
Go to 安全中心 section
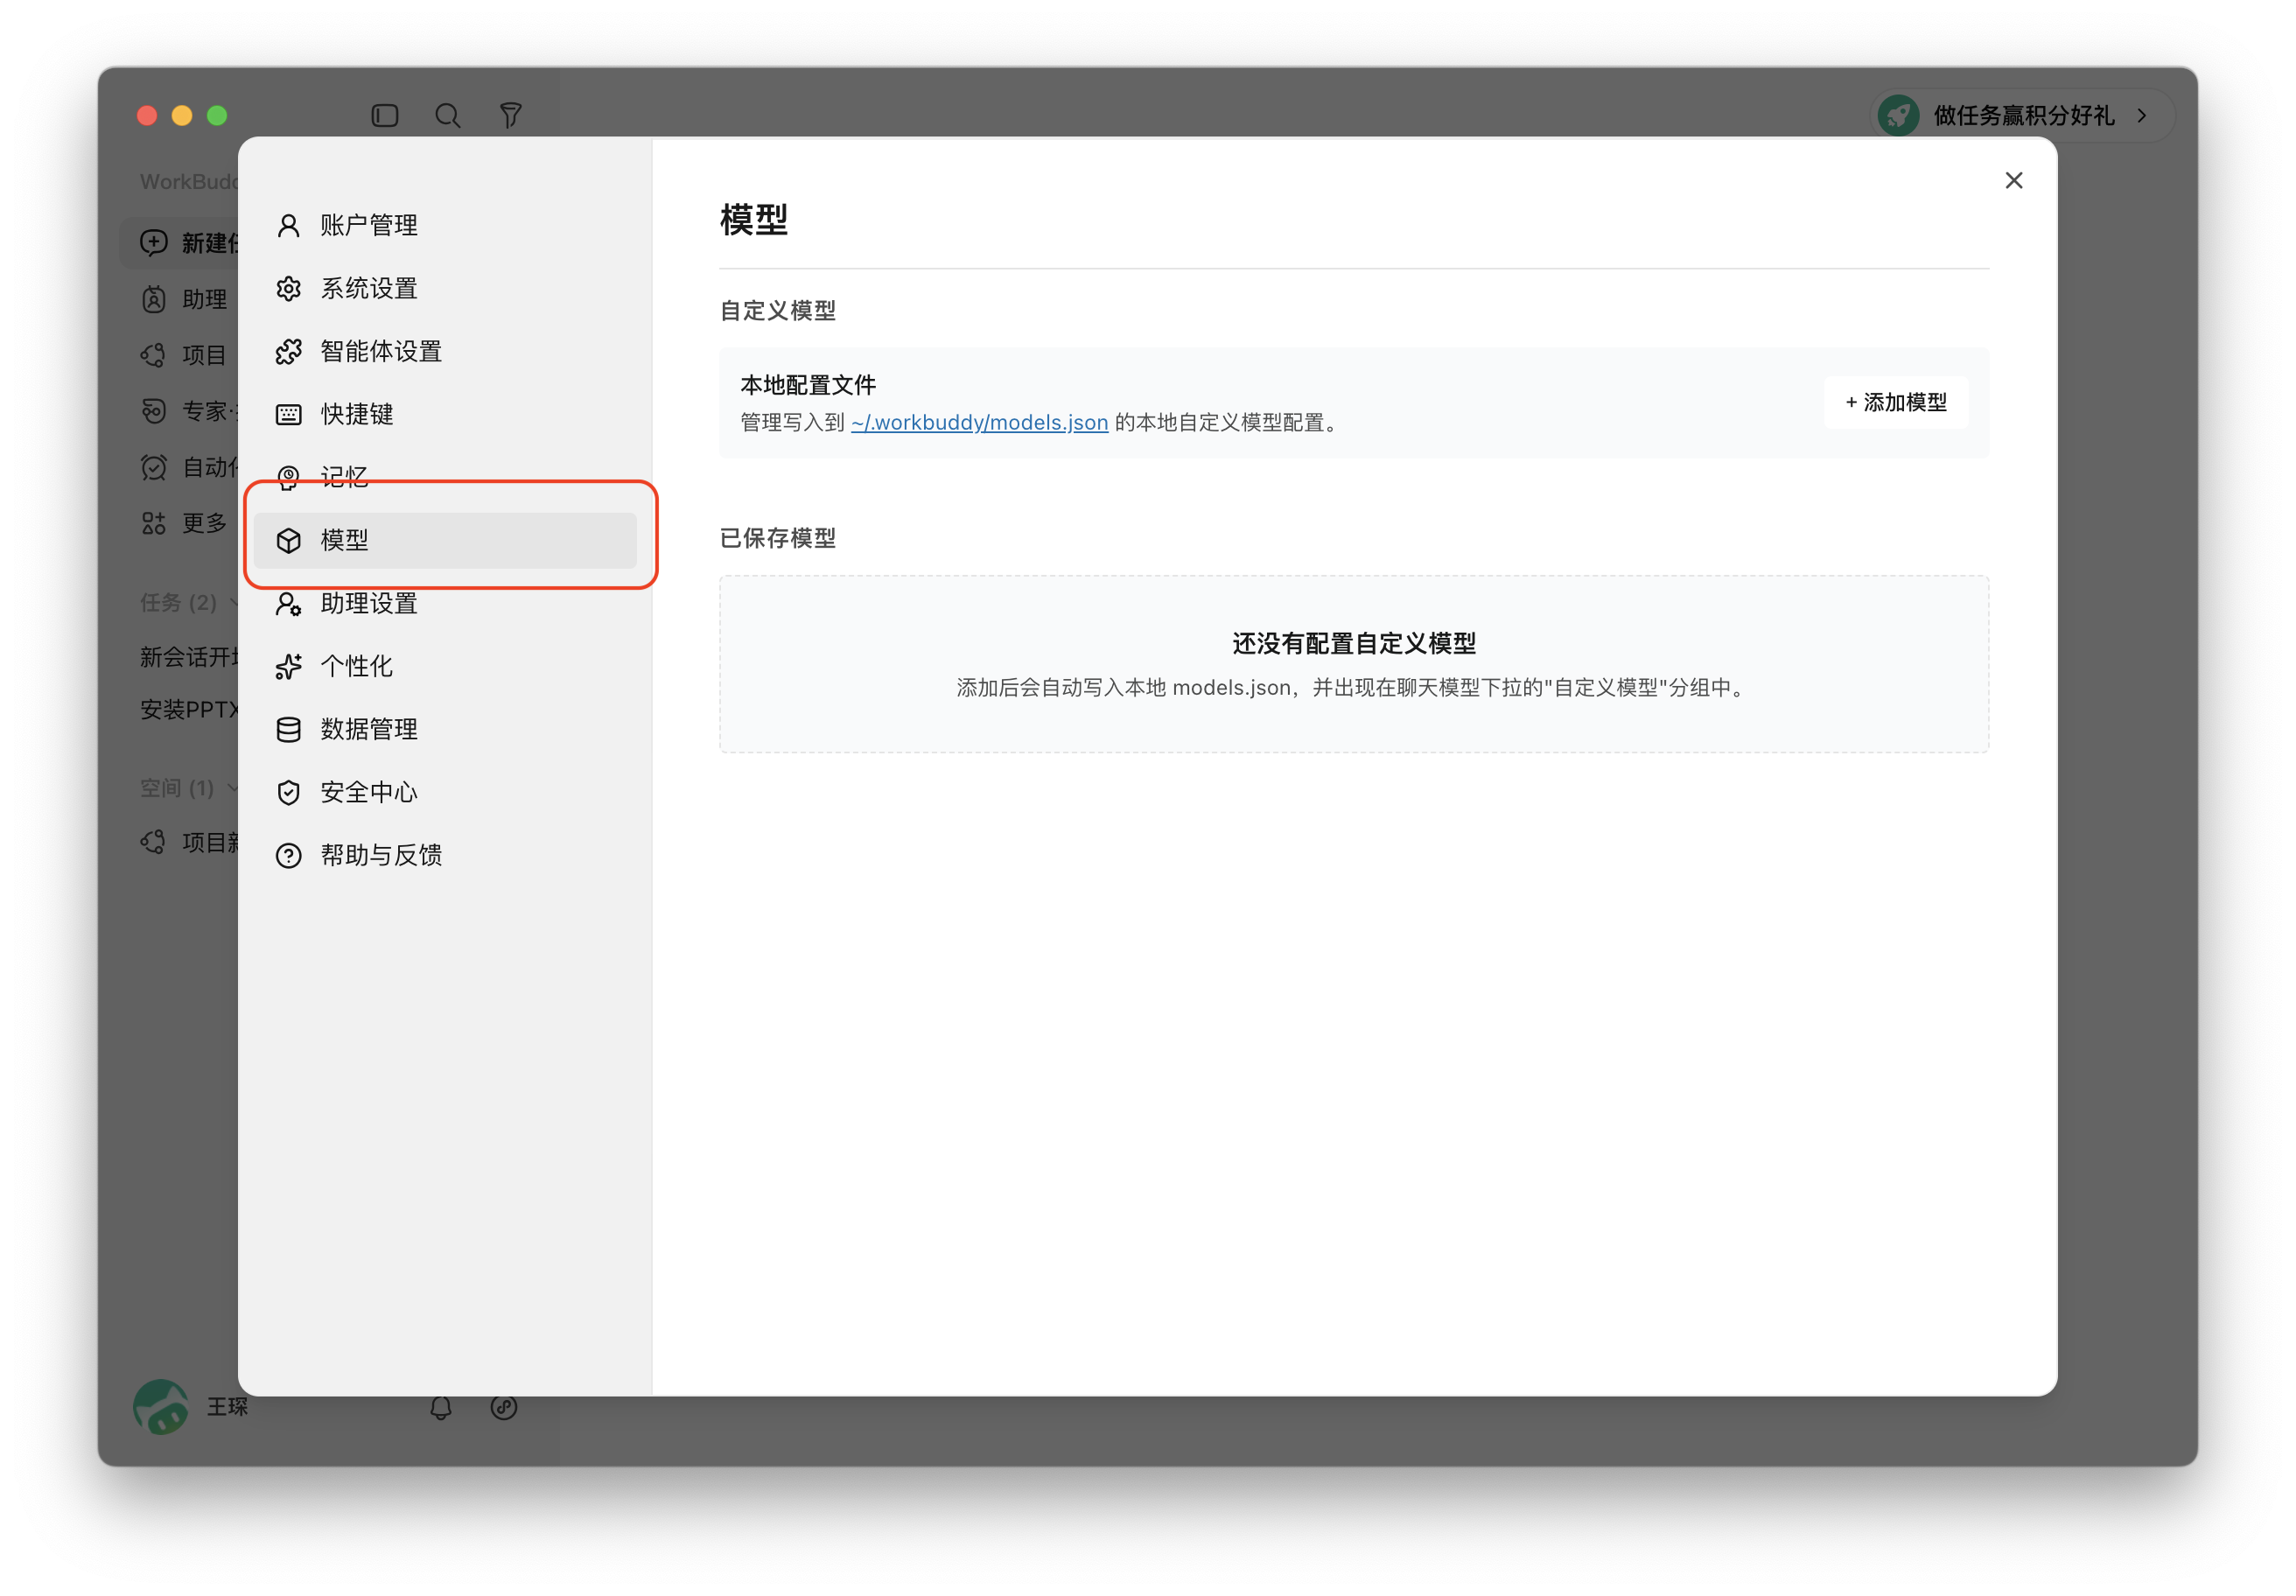(445, 792)
